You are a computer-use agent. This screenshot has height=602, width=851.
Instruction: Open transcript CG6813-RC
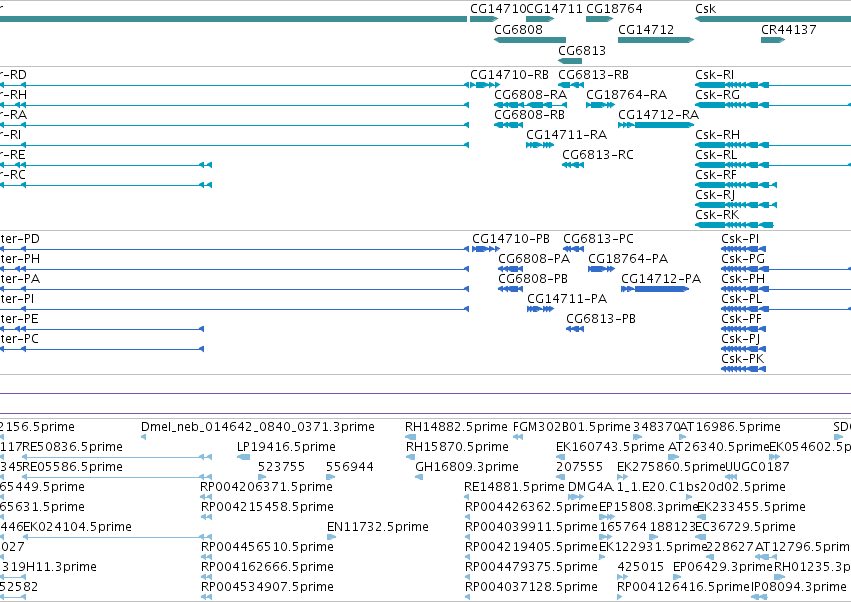[x=598, y=155]
